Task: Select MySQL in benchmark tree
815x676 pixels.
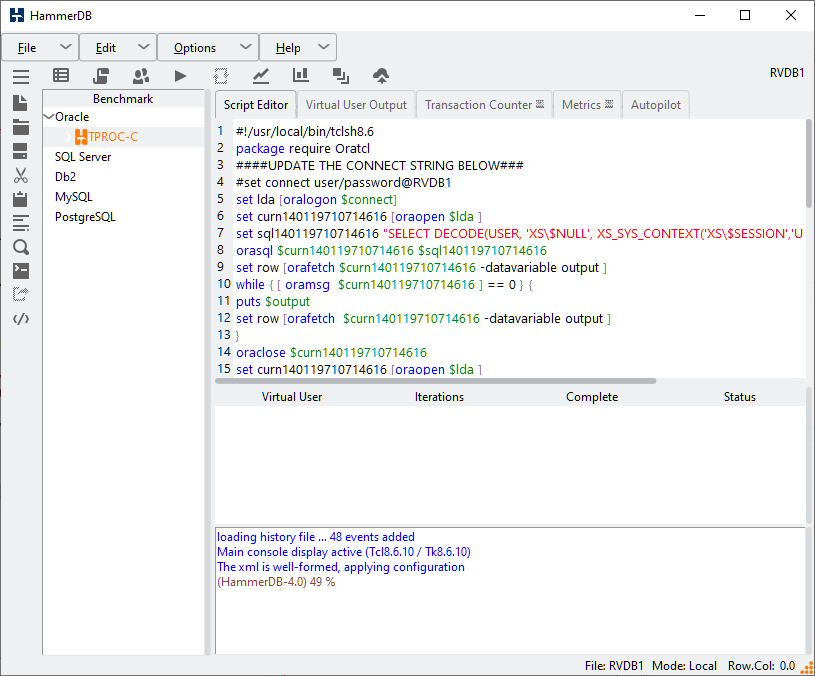Action: (x=74, y=197)
